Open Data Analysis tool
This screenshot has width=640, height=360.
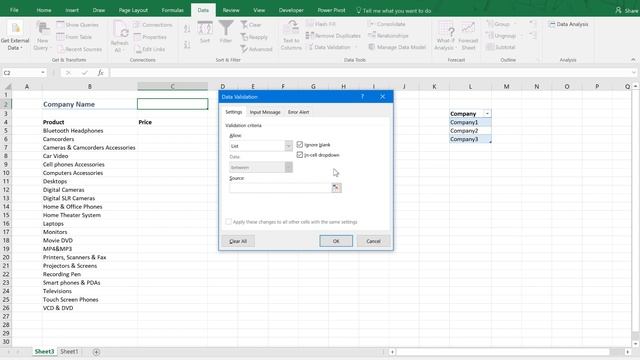click(x=568, y=24)
